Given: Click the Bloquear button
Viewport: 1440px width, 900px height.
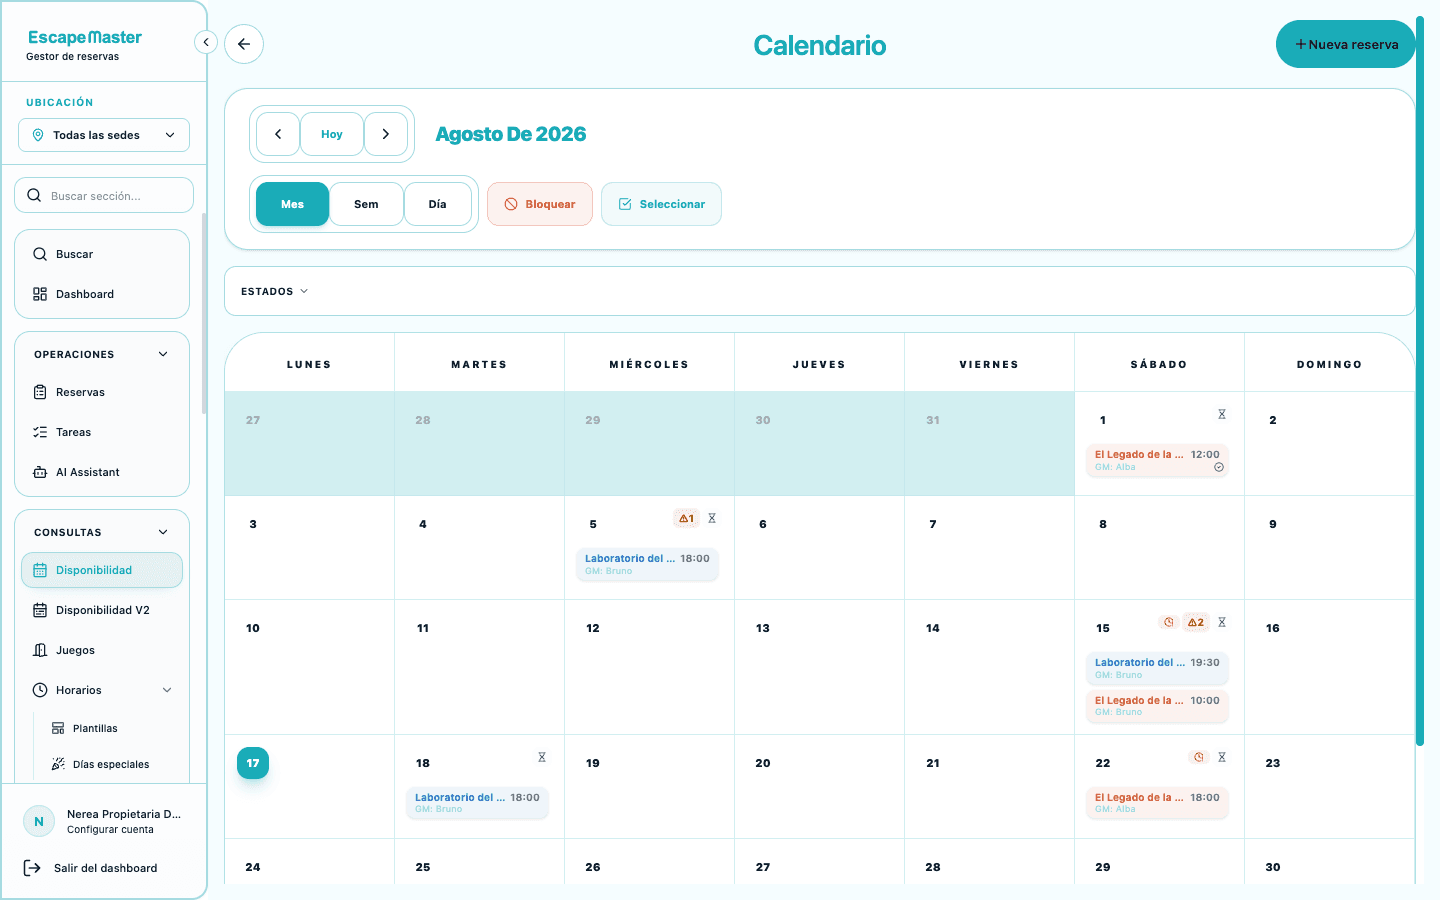Looking at the screenshot, I should (x=540, y=204).
